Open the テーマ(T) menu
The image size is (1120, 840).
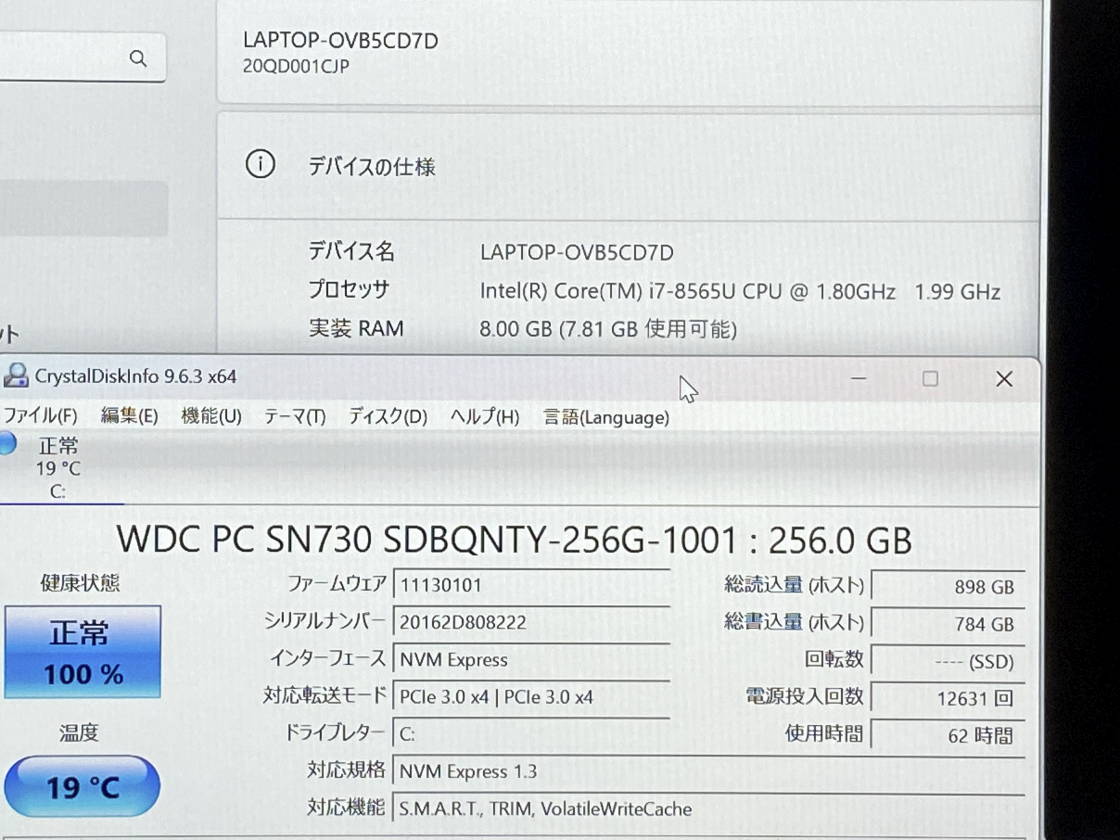coord(294,417)
